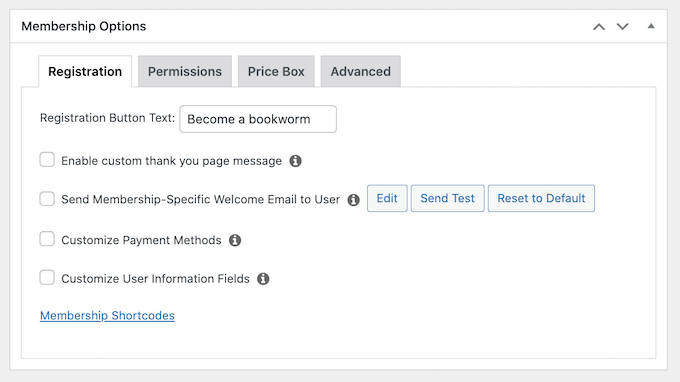
Task: Click the Send Test button
Action: point(448,198)
